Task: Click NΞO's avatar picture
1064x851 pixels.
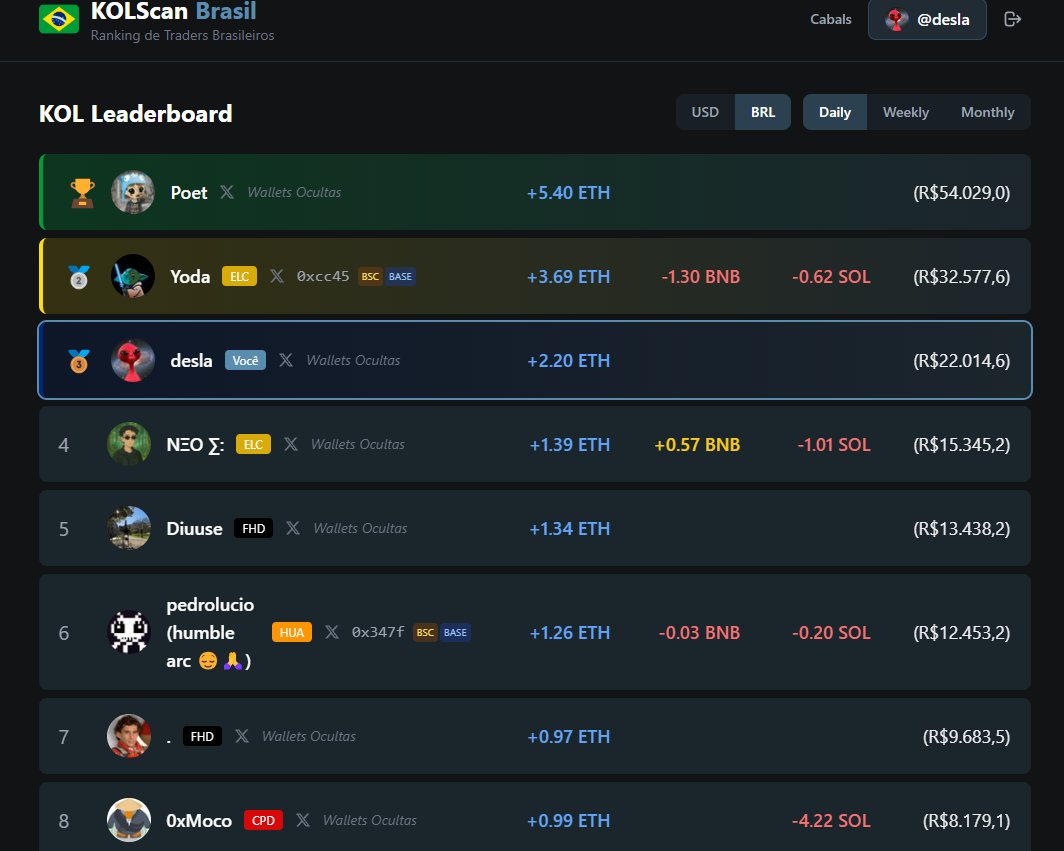Action: pyautogui.click(x=129, y=445)
